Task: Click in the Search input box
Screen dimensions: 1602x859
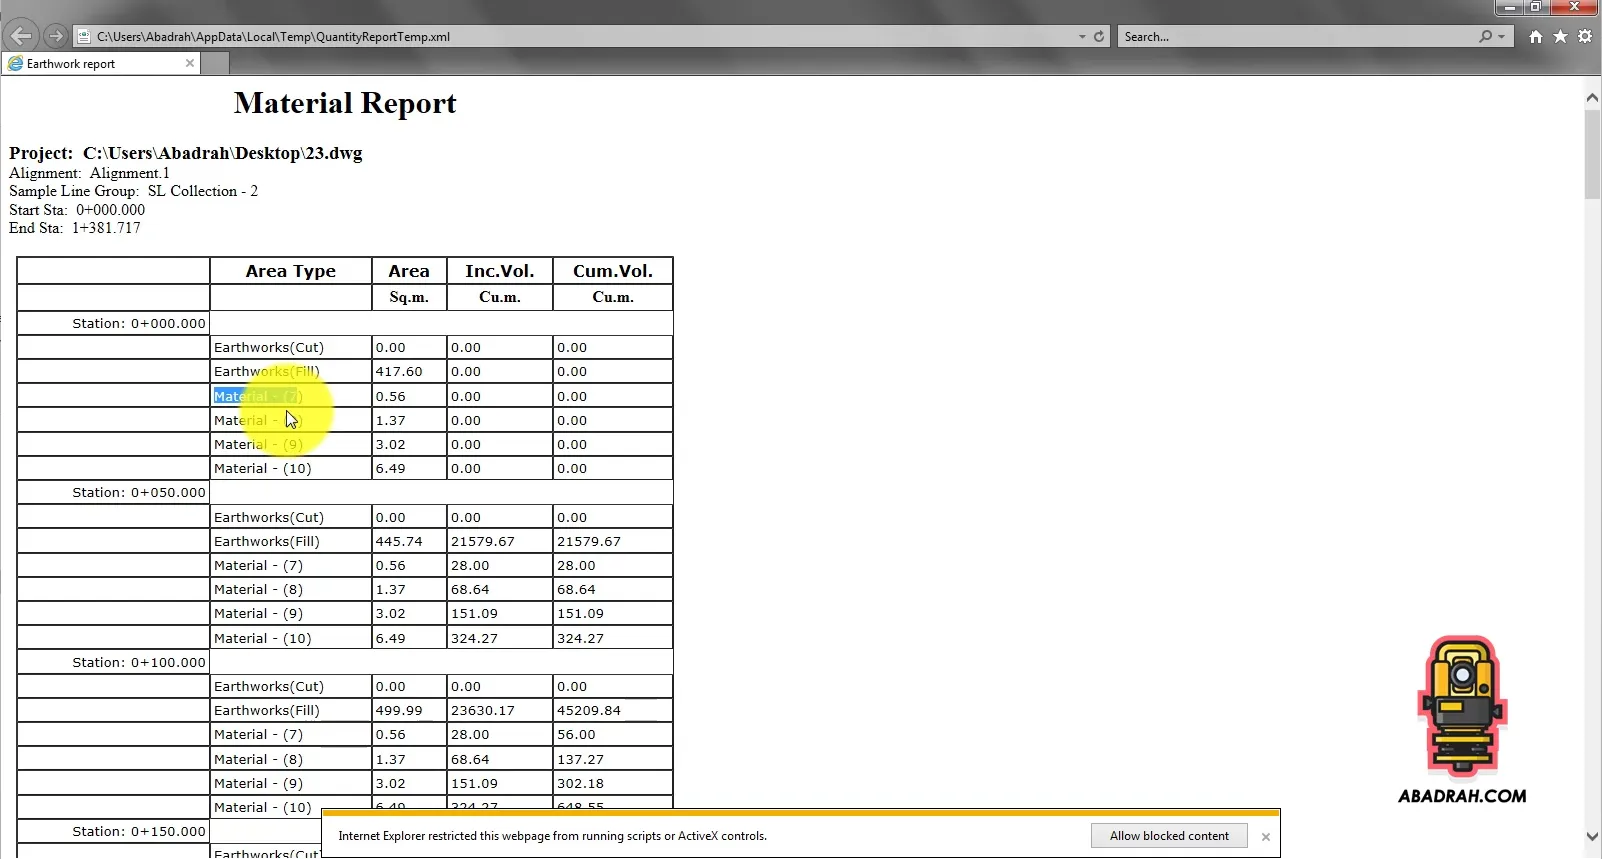Action: pyautogui.click(x=1295, y=37)
